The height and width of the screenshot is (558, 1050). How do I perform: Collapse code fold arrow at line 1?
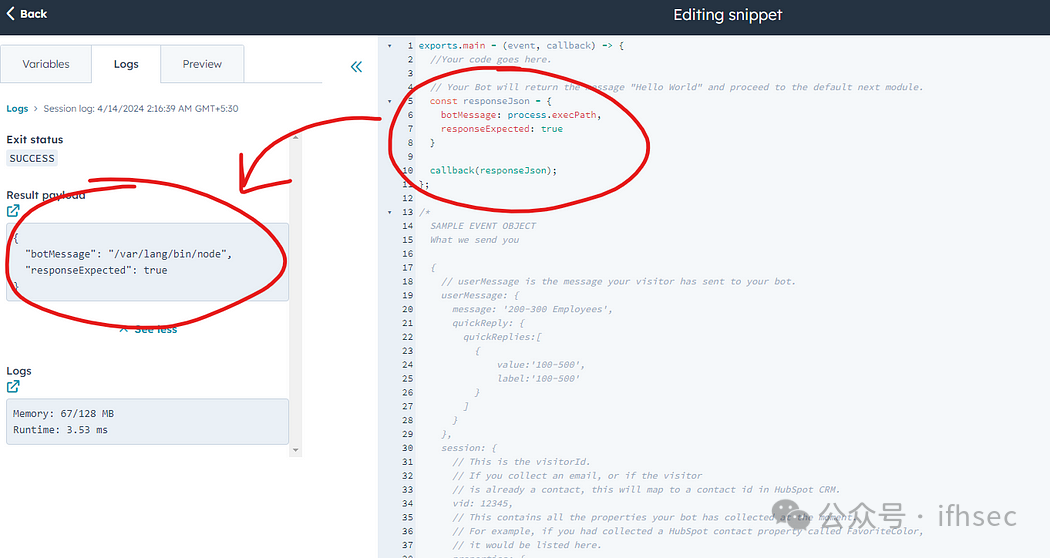(x=390, y=46)
